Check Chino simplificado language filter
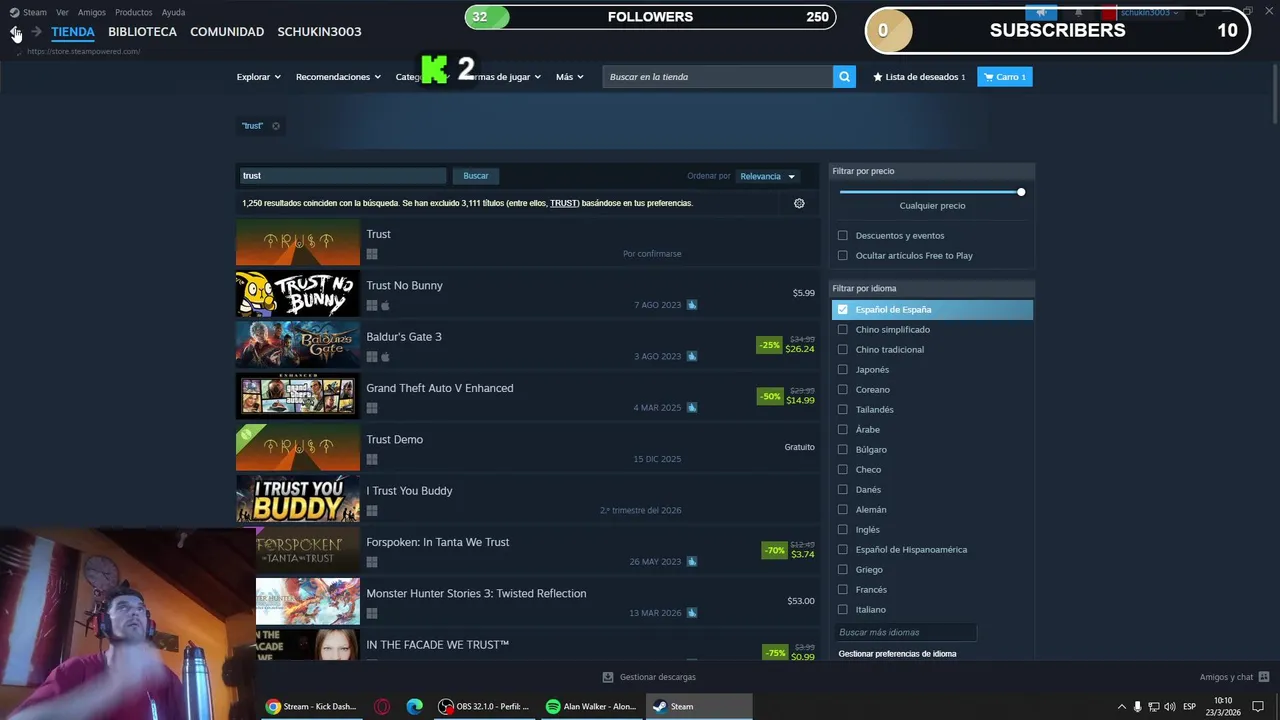1280x720 pixels. (x=843, y=330)
